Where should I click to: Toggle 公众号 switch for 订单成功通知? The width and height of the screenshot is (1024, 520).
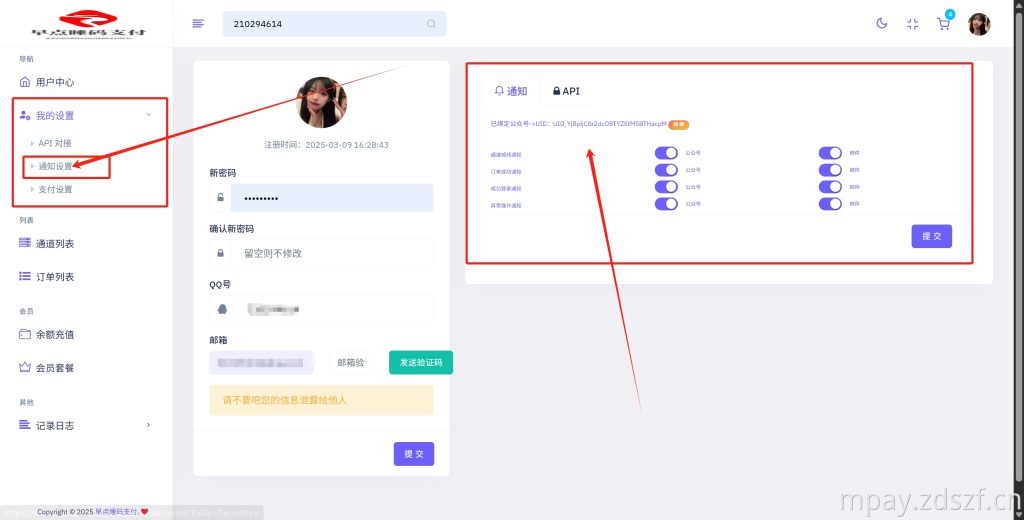(666, 170)
